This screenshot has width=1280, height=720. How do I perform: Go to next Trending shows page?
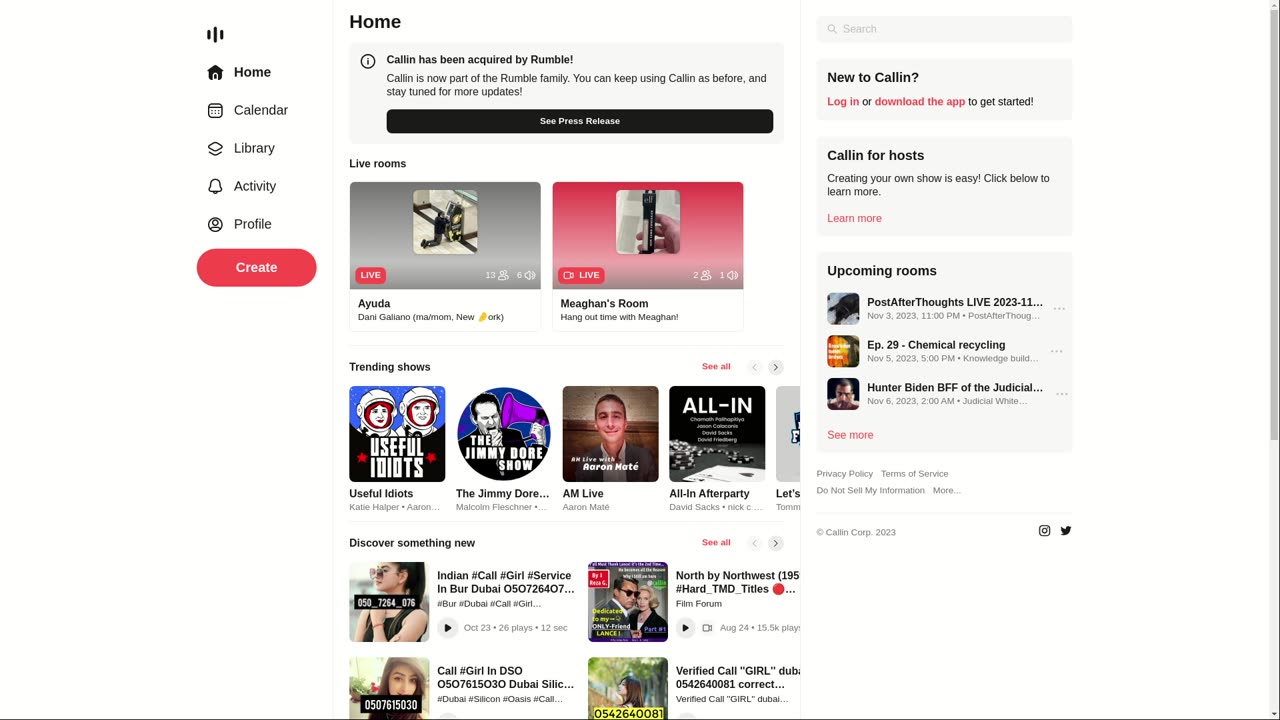tap(776, 367)
